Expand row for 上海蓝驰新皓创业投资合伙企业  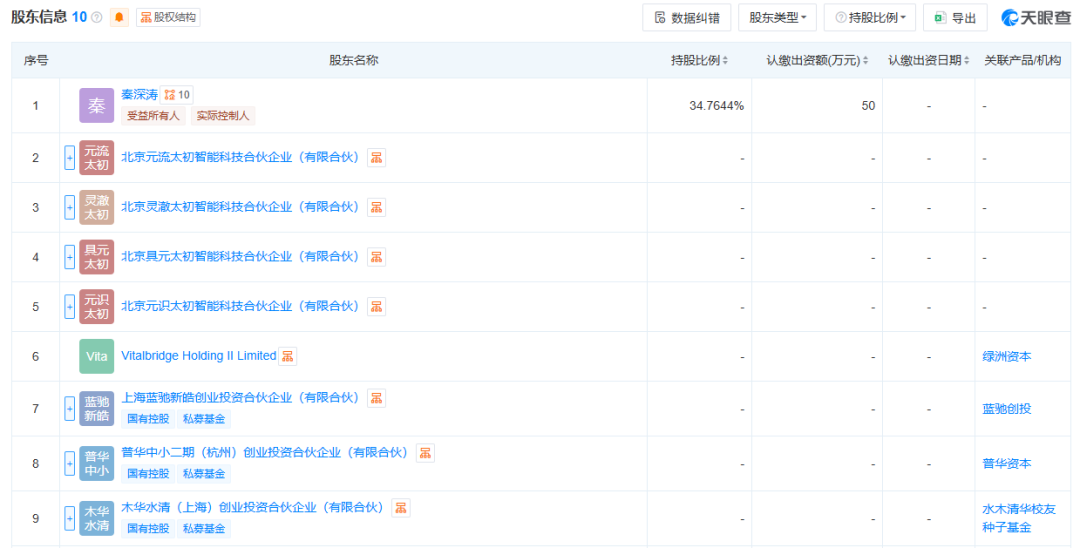70,408
